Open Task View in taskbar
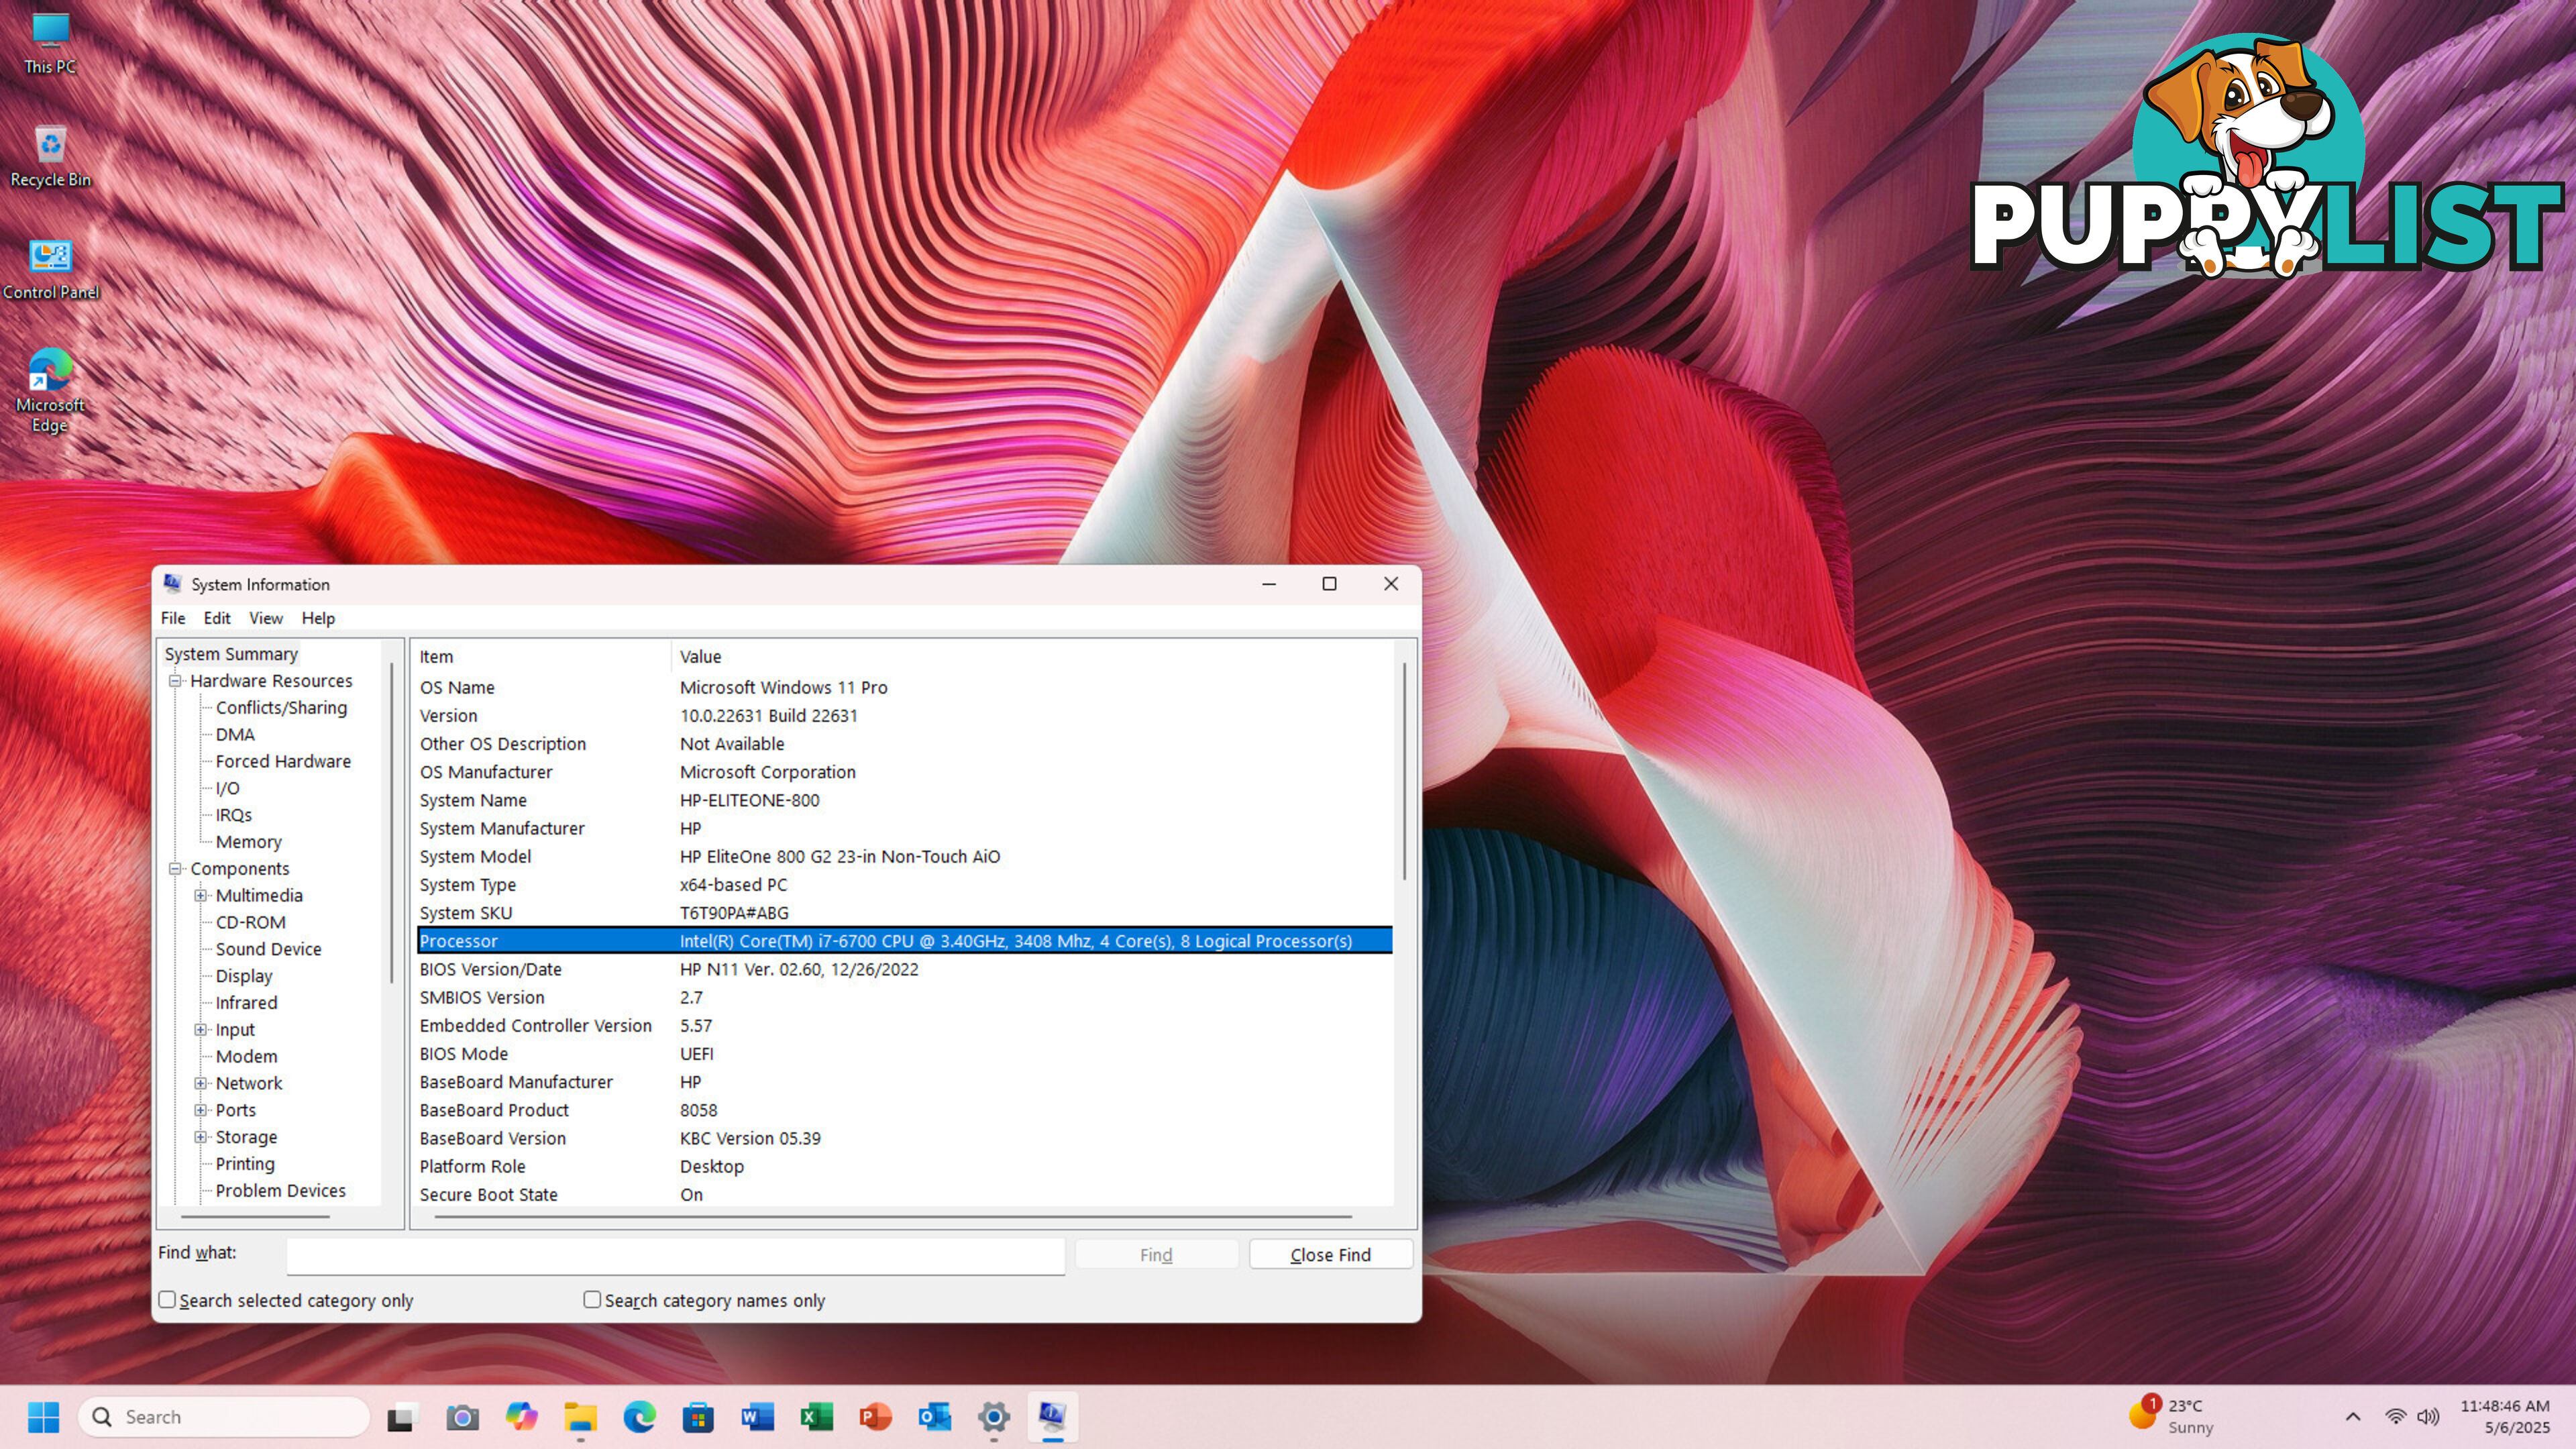Screen dimensions: 2576x1449 [x=401, y=1416]
